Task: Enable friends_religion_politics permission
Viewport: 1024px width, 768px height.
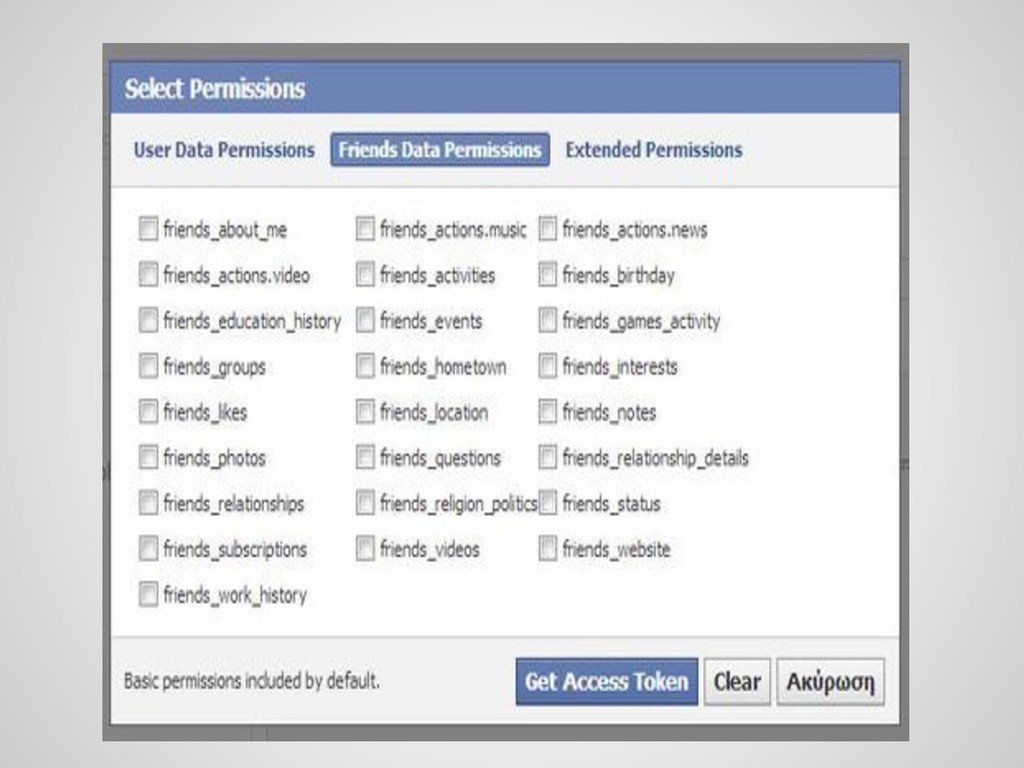Action: coord(365,503)
